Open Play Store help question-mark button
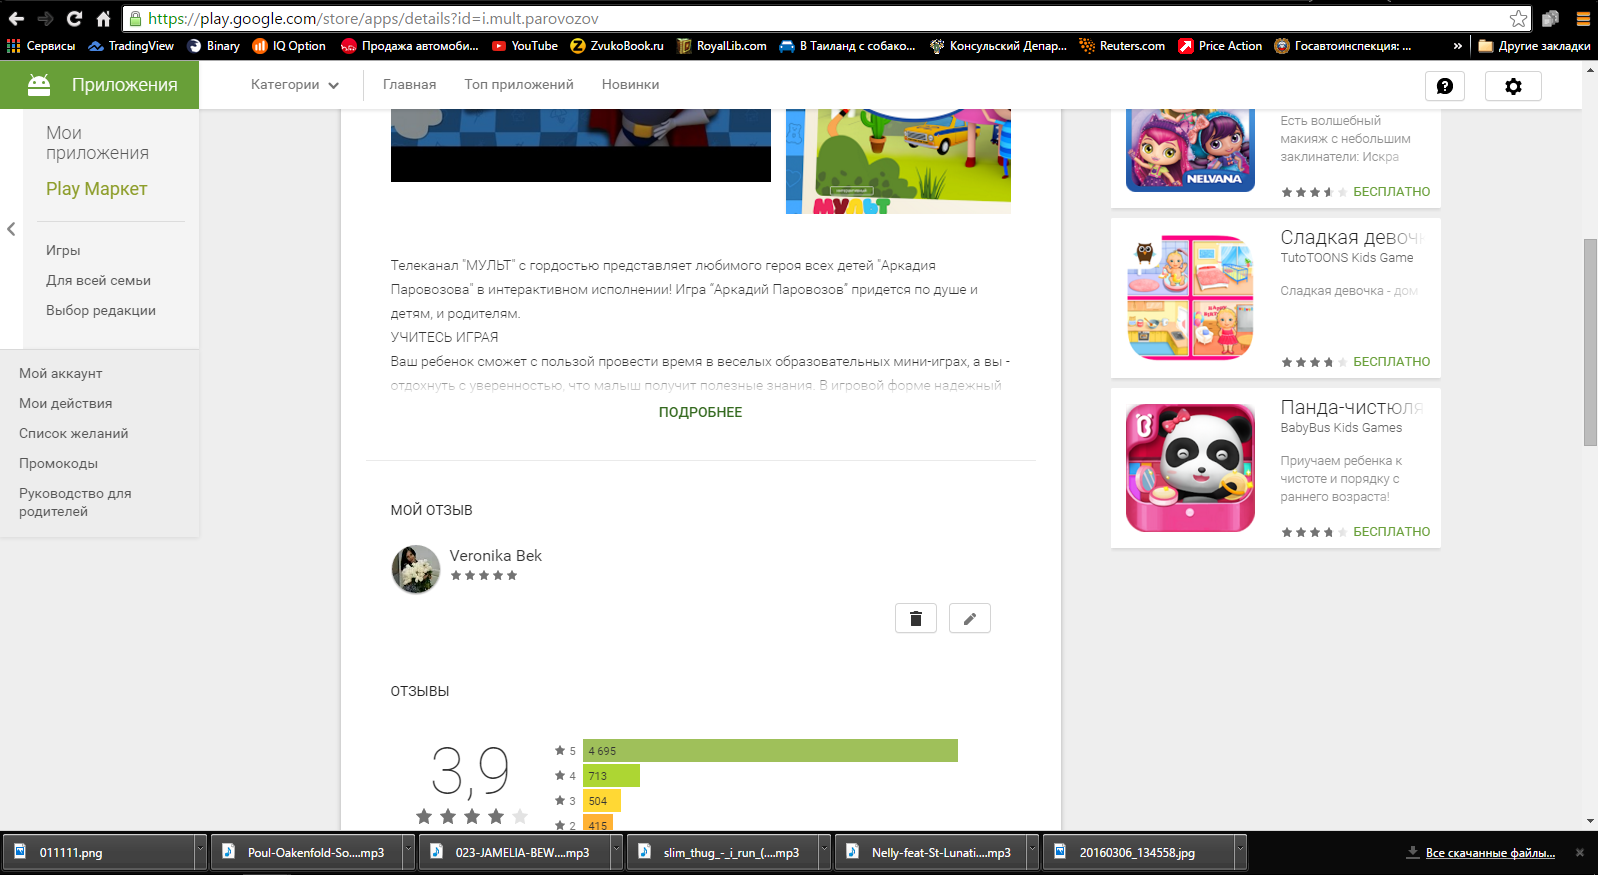Image resolution: width=1598 pixels, height=875 pixels. [x=1445, y=86]
